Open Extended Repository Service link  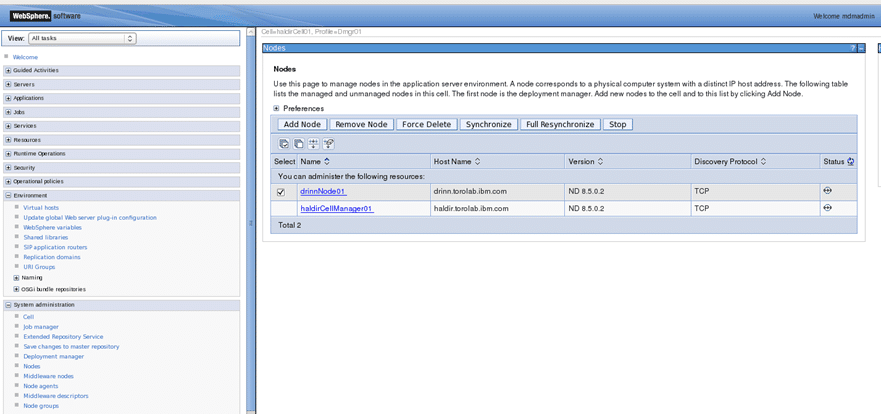tap(63, 336)
